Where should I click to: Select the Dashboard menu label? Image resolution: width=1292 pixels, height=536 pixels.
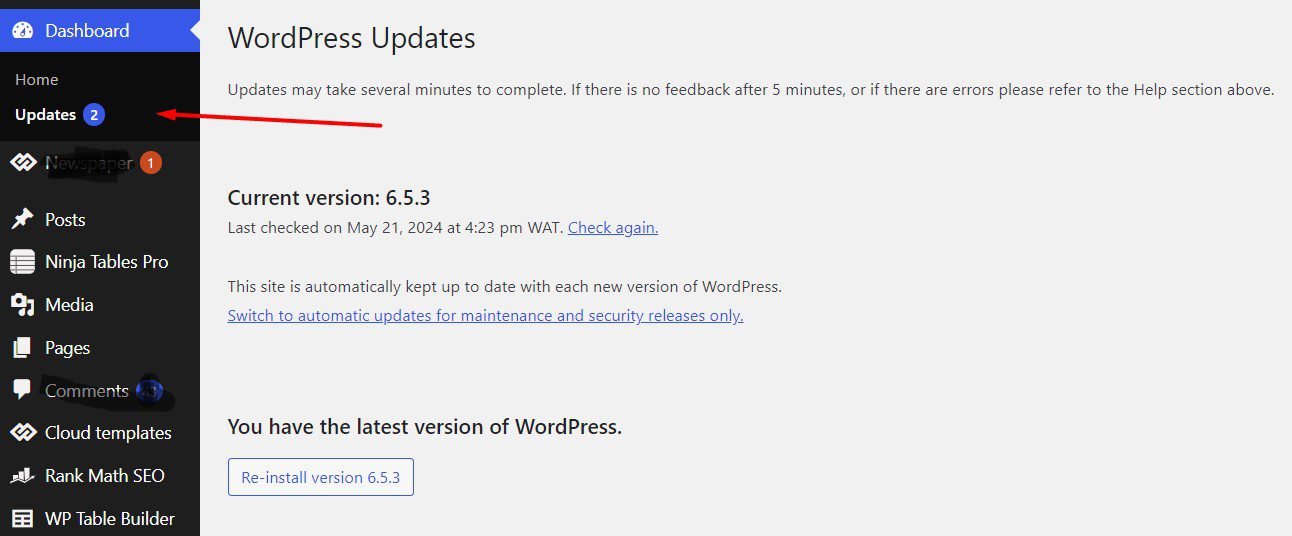point(87,31)
